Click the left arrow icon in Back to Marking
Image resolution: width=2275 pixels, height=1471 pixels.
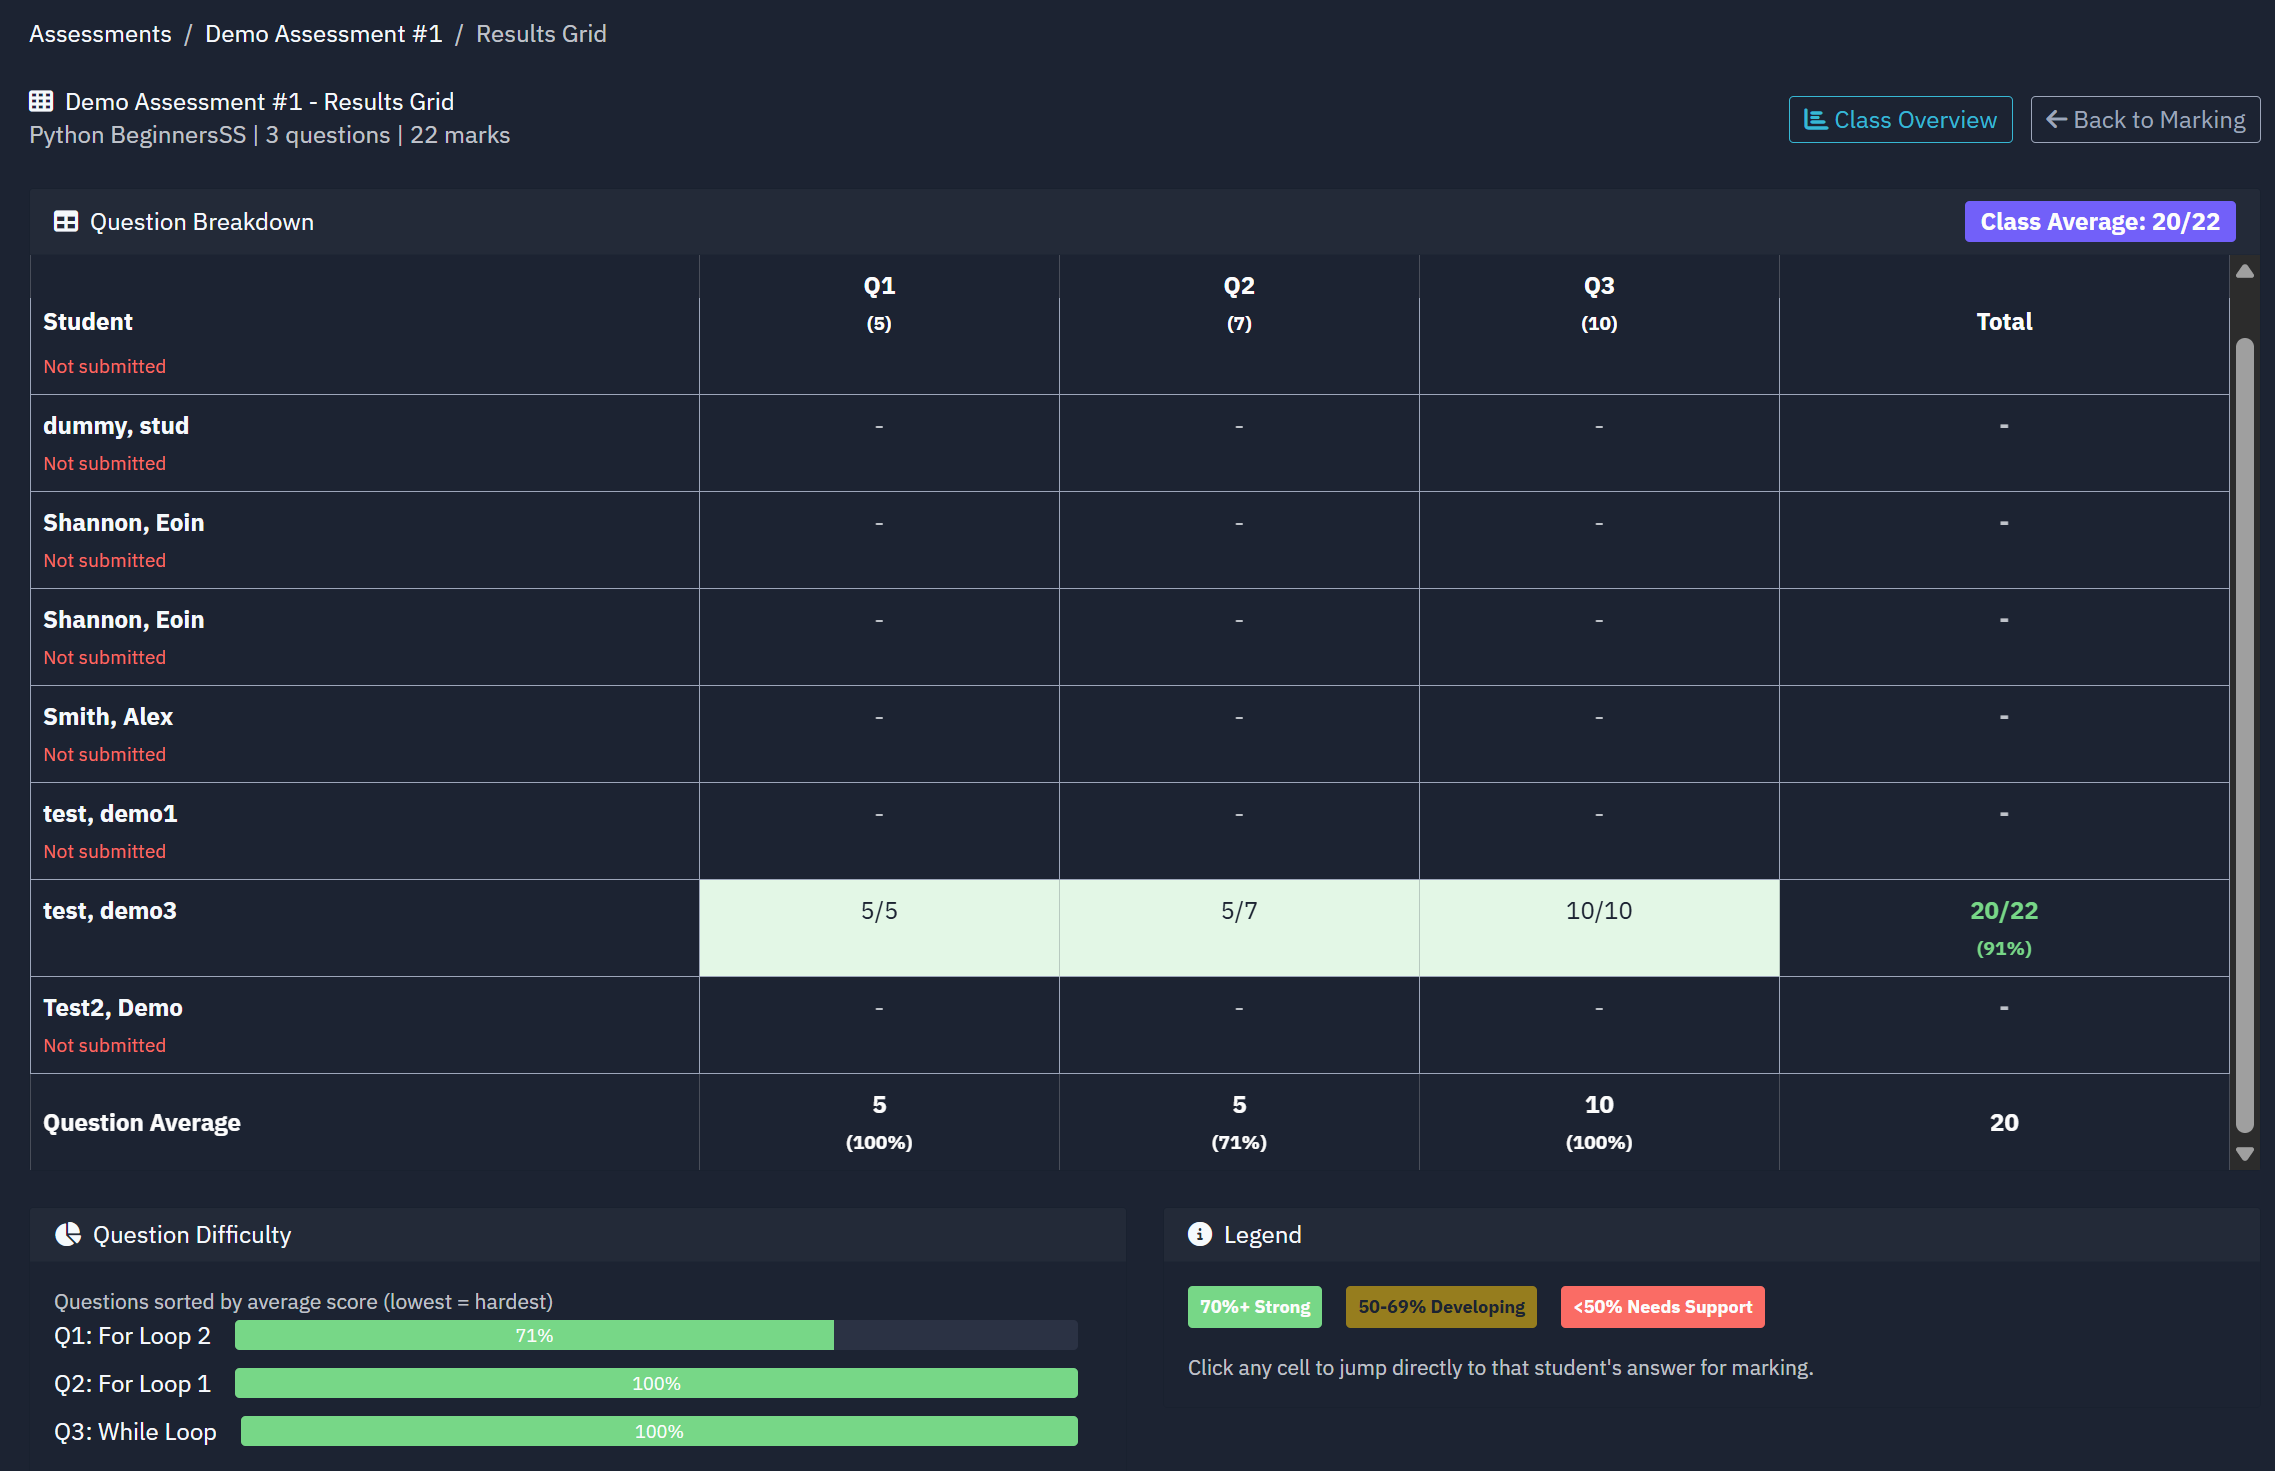click(x=2056, y=120)
